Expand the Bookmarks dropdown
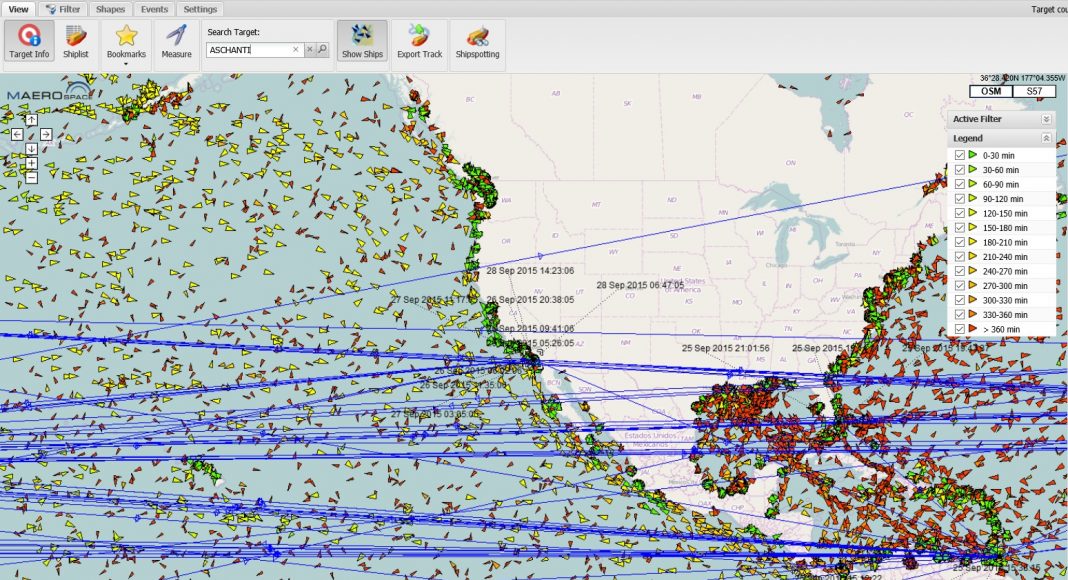This screenshot has width=1068, height=580. click(x=126, y=64)
